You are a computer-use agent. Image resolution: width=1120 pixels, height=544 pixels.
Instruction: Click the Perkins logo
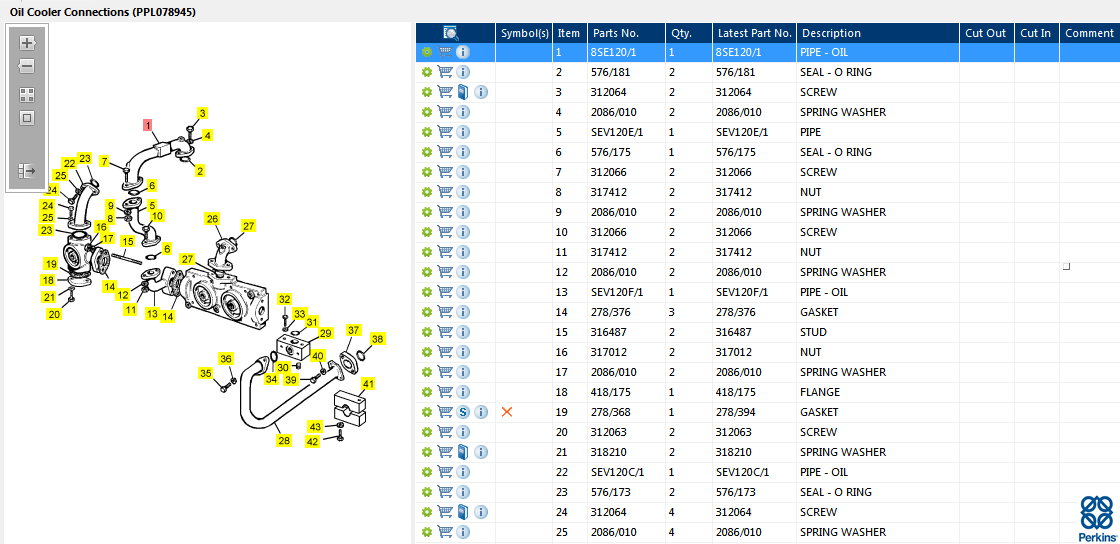(x=1098, y=519)
